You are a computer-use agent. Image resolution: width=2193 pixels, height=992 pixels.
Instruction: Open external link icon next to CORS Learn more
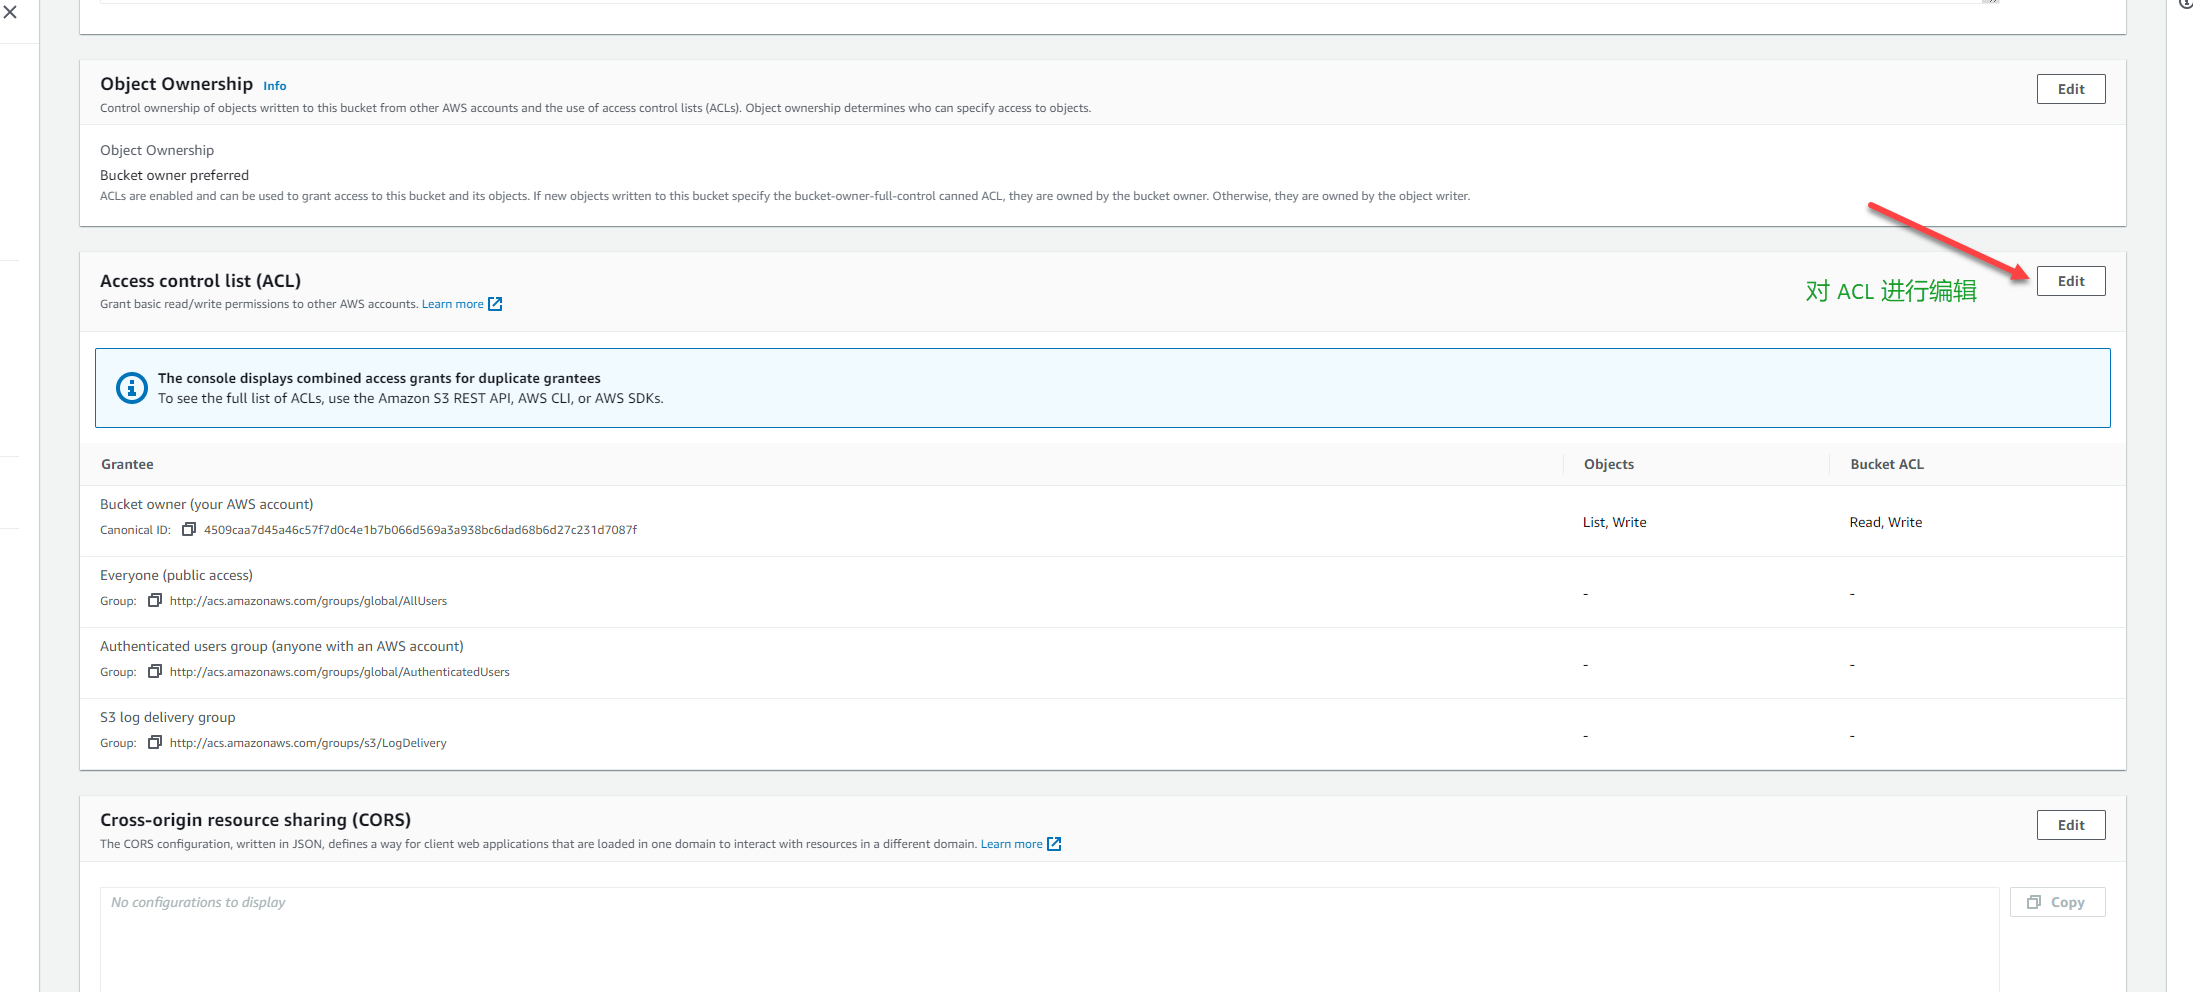[x=1054, y=844]
